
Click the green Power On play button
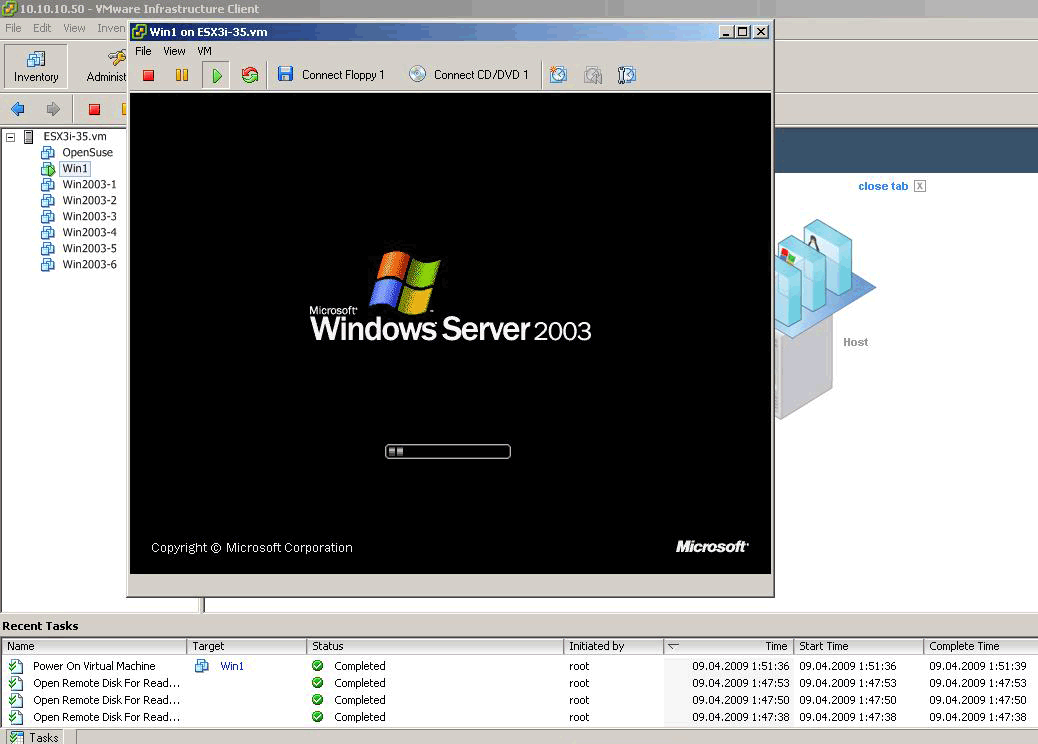(216, 75)
